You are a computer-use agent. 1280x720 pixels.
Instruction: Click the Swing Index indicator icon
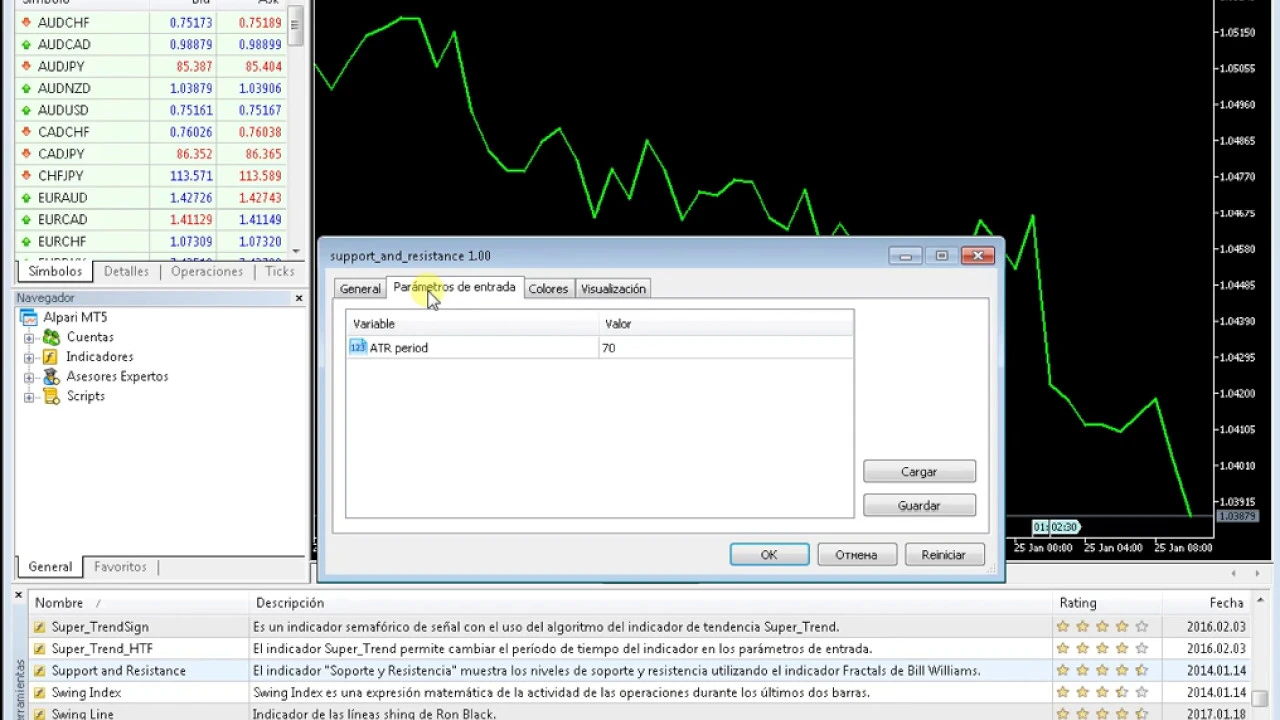click(x=40, y=693)
